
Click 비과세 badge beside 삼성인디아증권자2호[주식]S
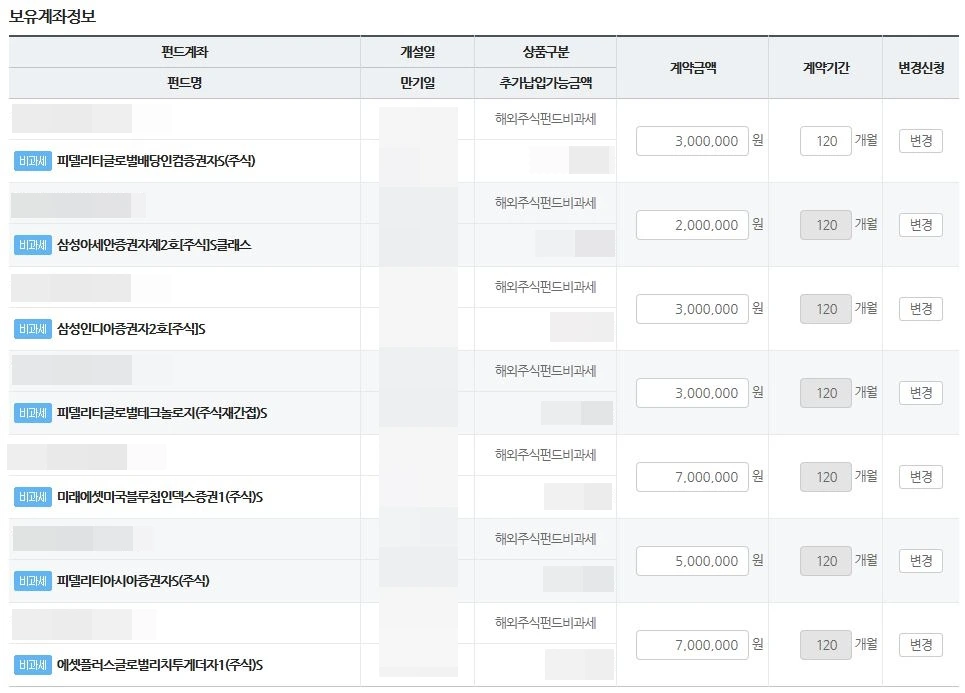point(33,329)
